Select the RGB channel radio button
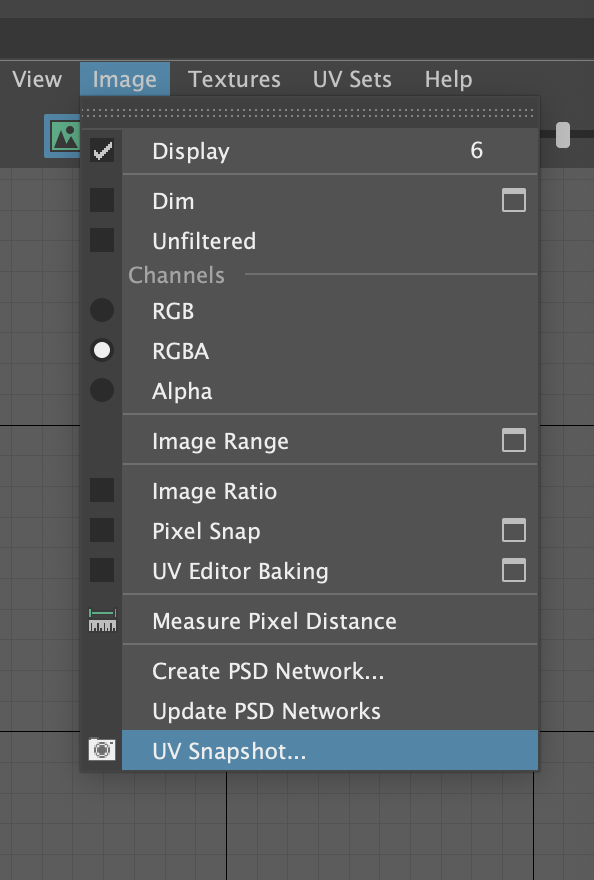Image resolution: width=594 pixels, height=880 pixels. [102, 310]
